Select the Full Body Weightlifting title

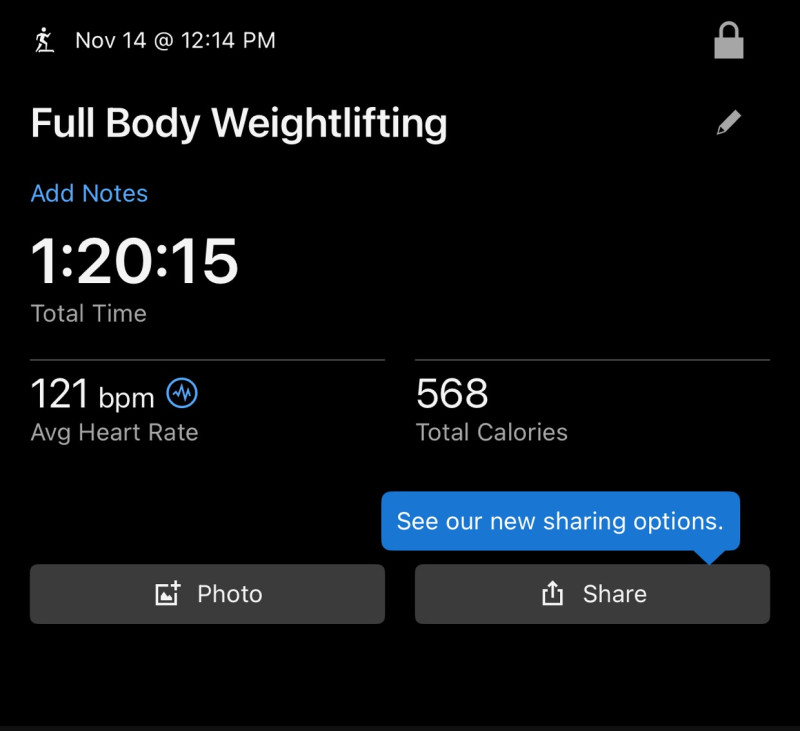(239, 122)
